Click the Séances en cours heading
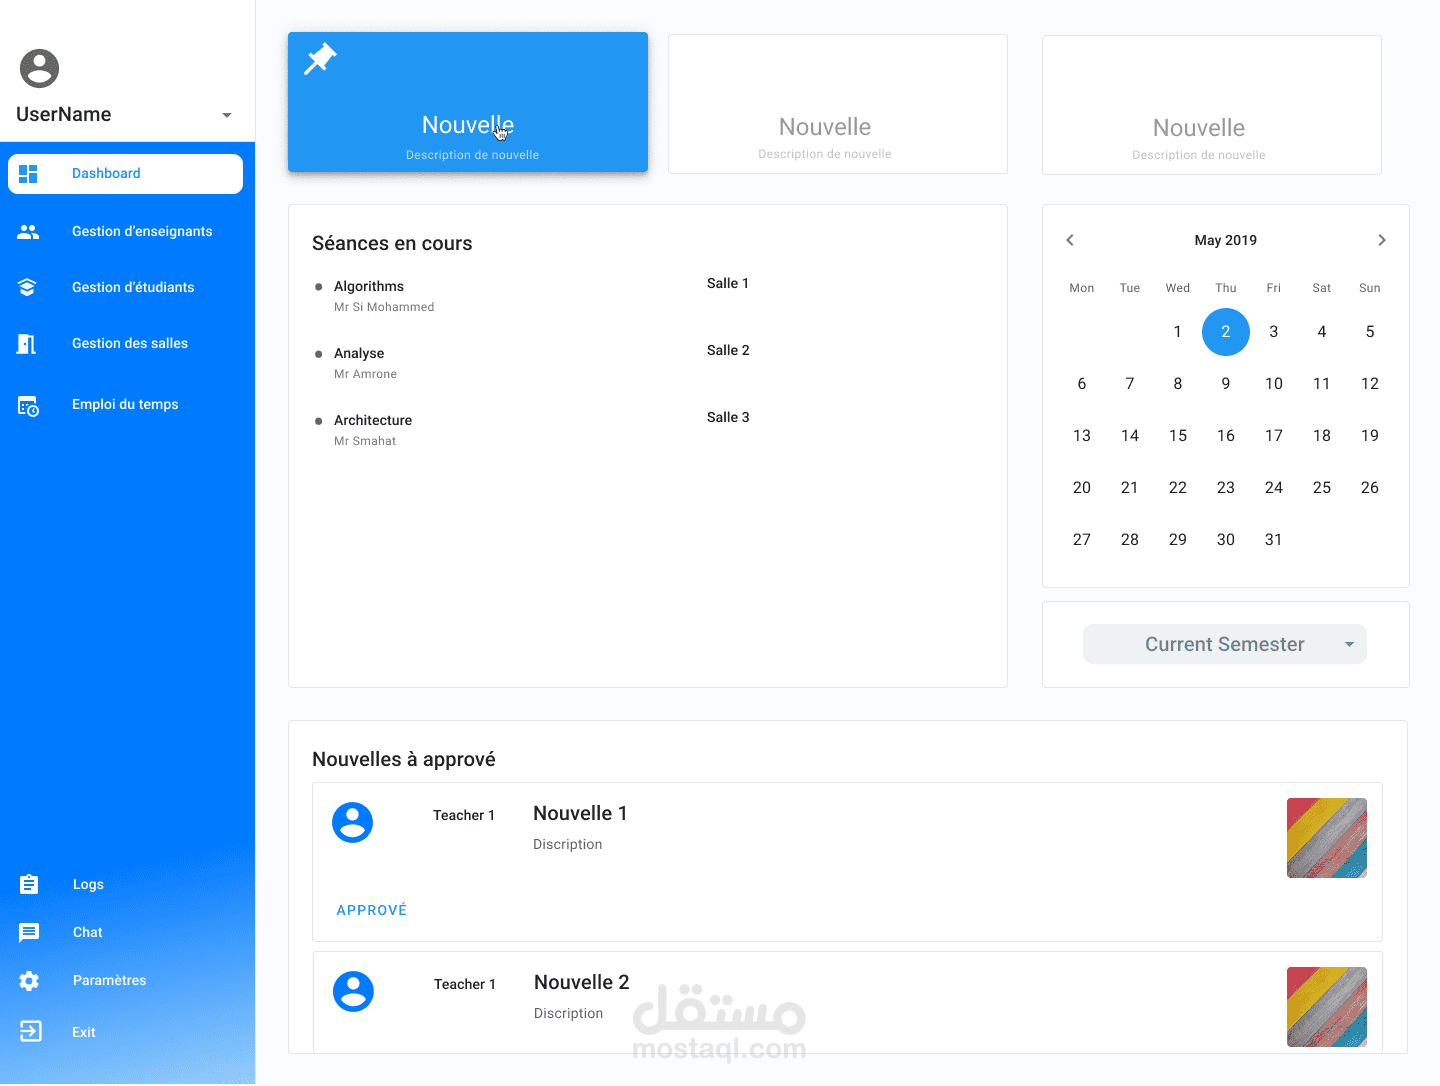Viewport: 1440px width, 1086px height. coord(392,244)
